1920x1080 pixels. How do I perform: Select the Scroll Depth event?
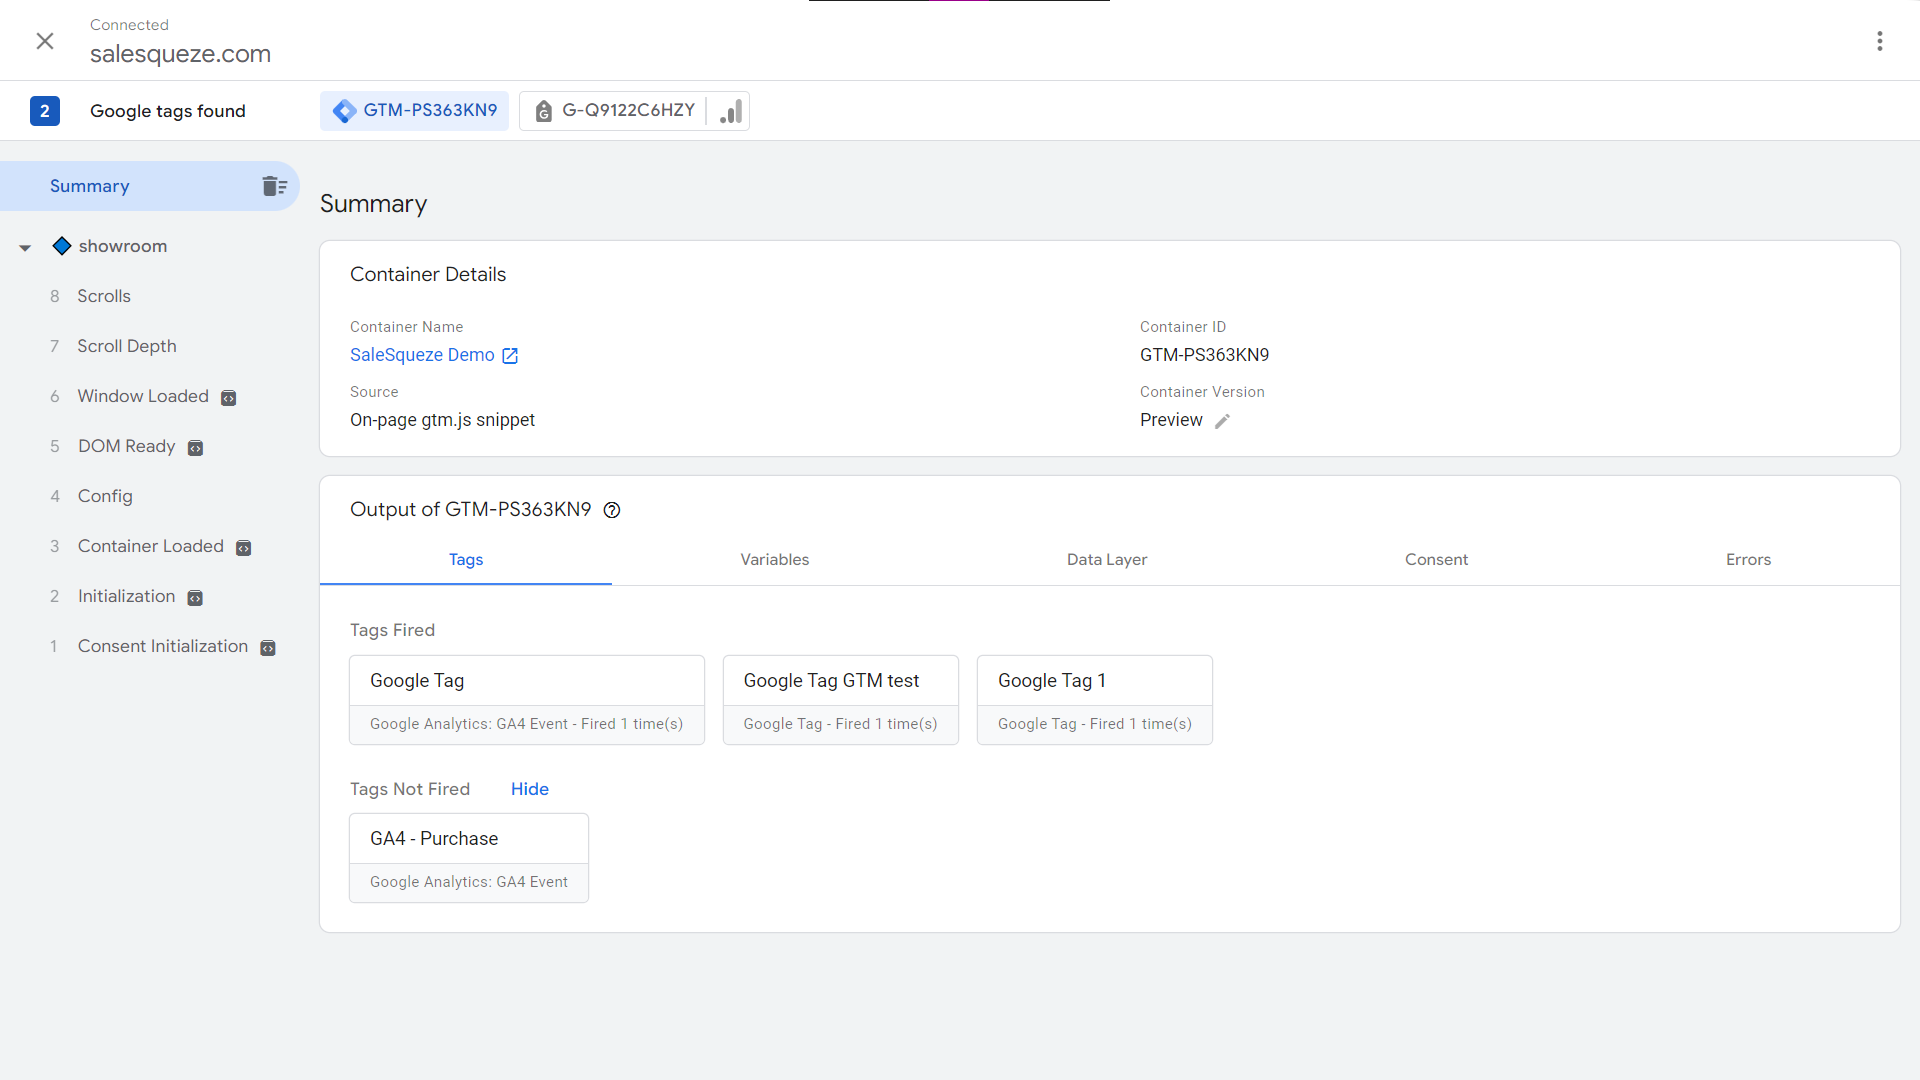127,346
